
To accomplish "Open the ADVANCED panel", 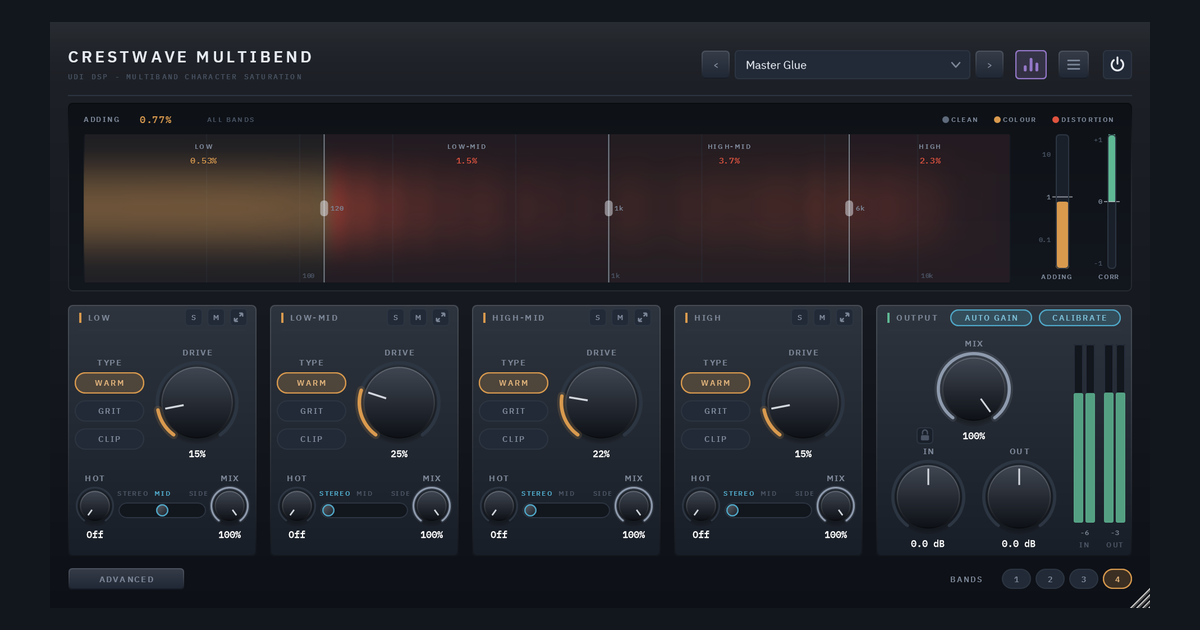I will point(126,579).
